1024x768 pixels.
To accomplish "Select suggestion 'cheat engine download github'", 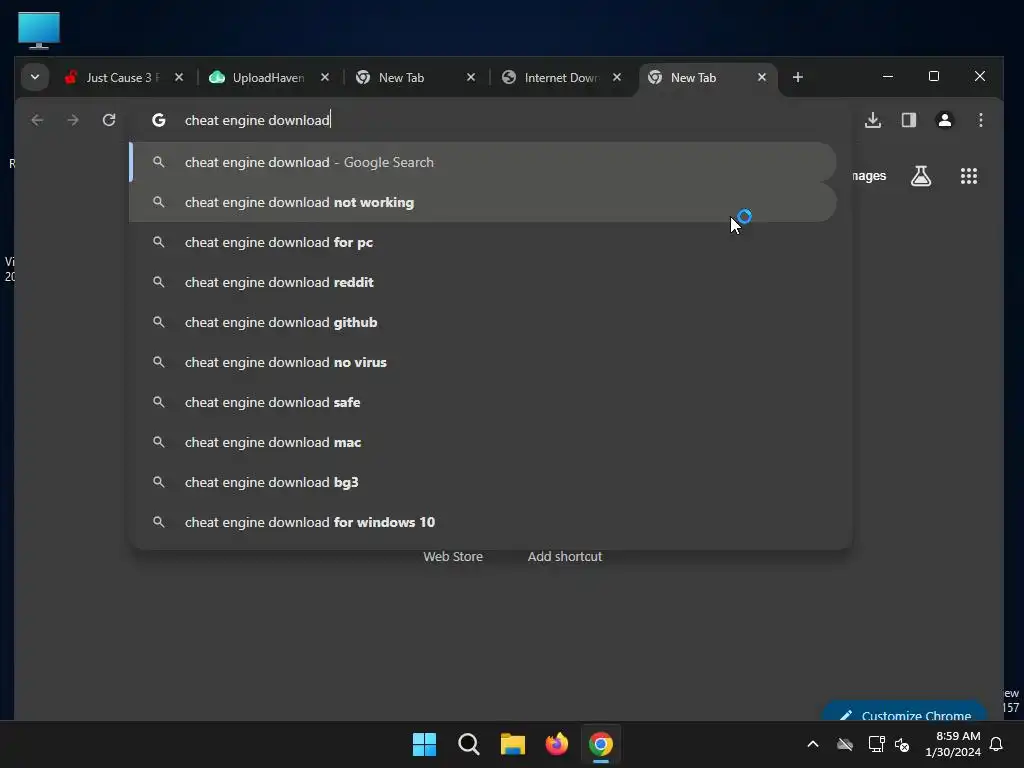I will click(x=483, y=322).
